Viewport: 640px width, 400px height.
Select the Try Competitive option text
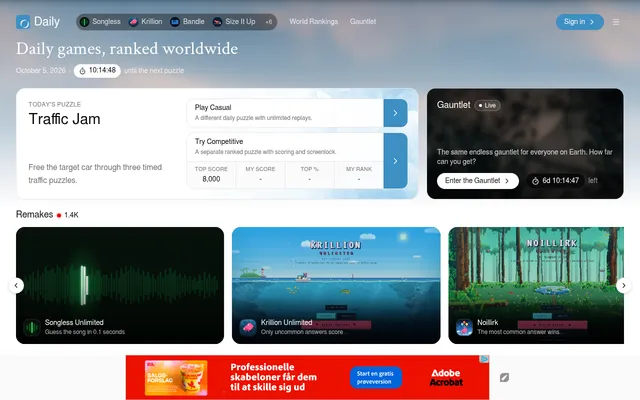click(219, 141)
